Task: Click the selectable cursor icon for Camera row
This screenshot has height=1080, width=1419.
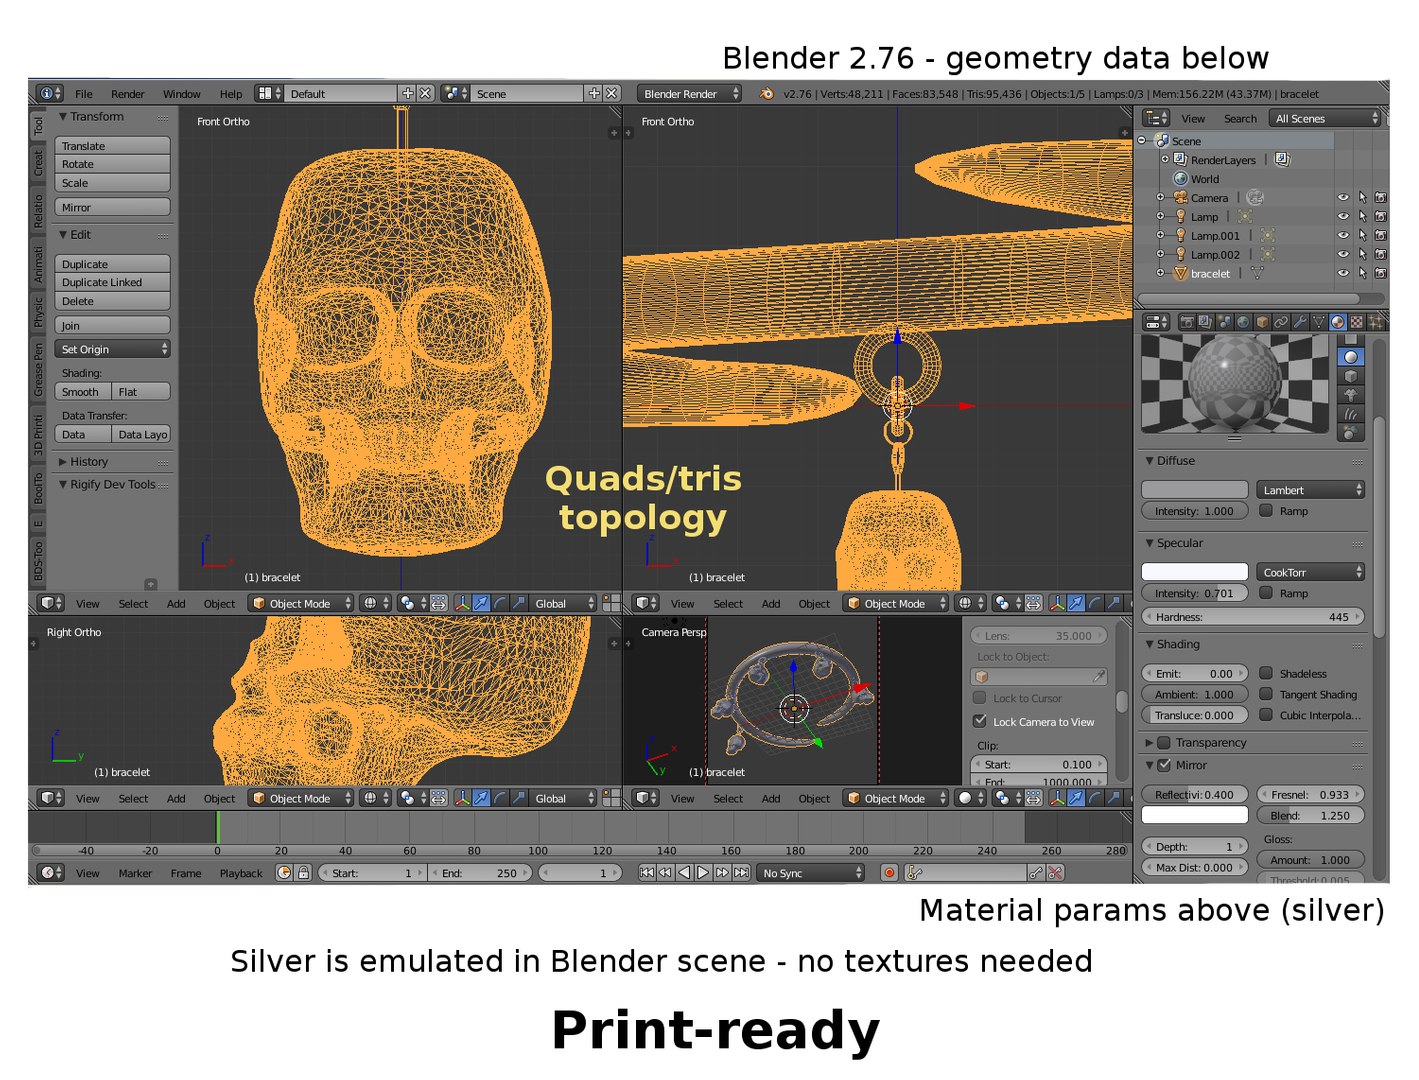Action: [x=1362, y=198]
